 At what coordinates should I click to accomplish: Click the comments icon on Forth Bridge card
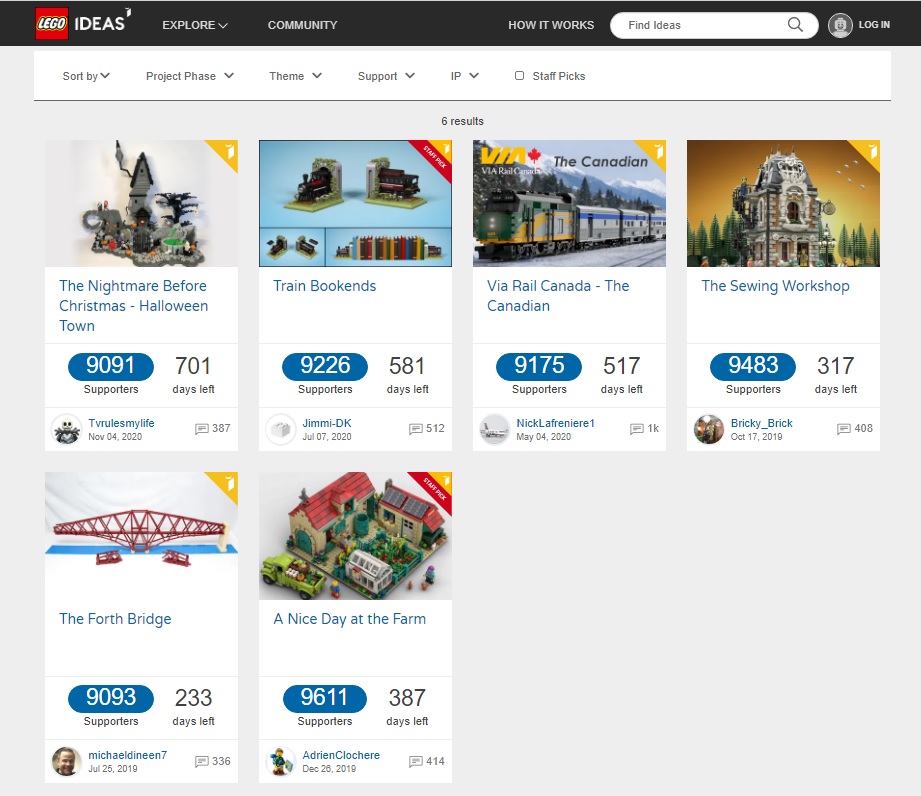pos(201,761)
